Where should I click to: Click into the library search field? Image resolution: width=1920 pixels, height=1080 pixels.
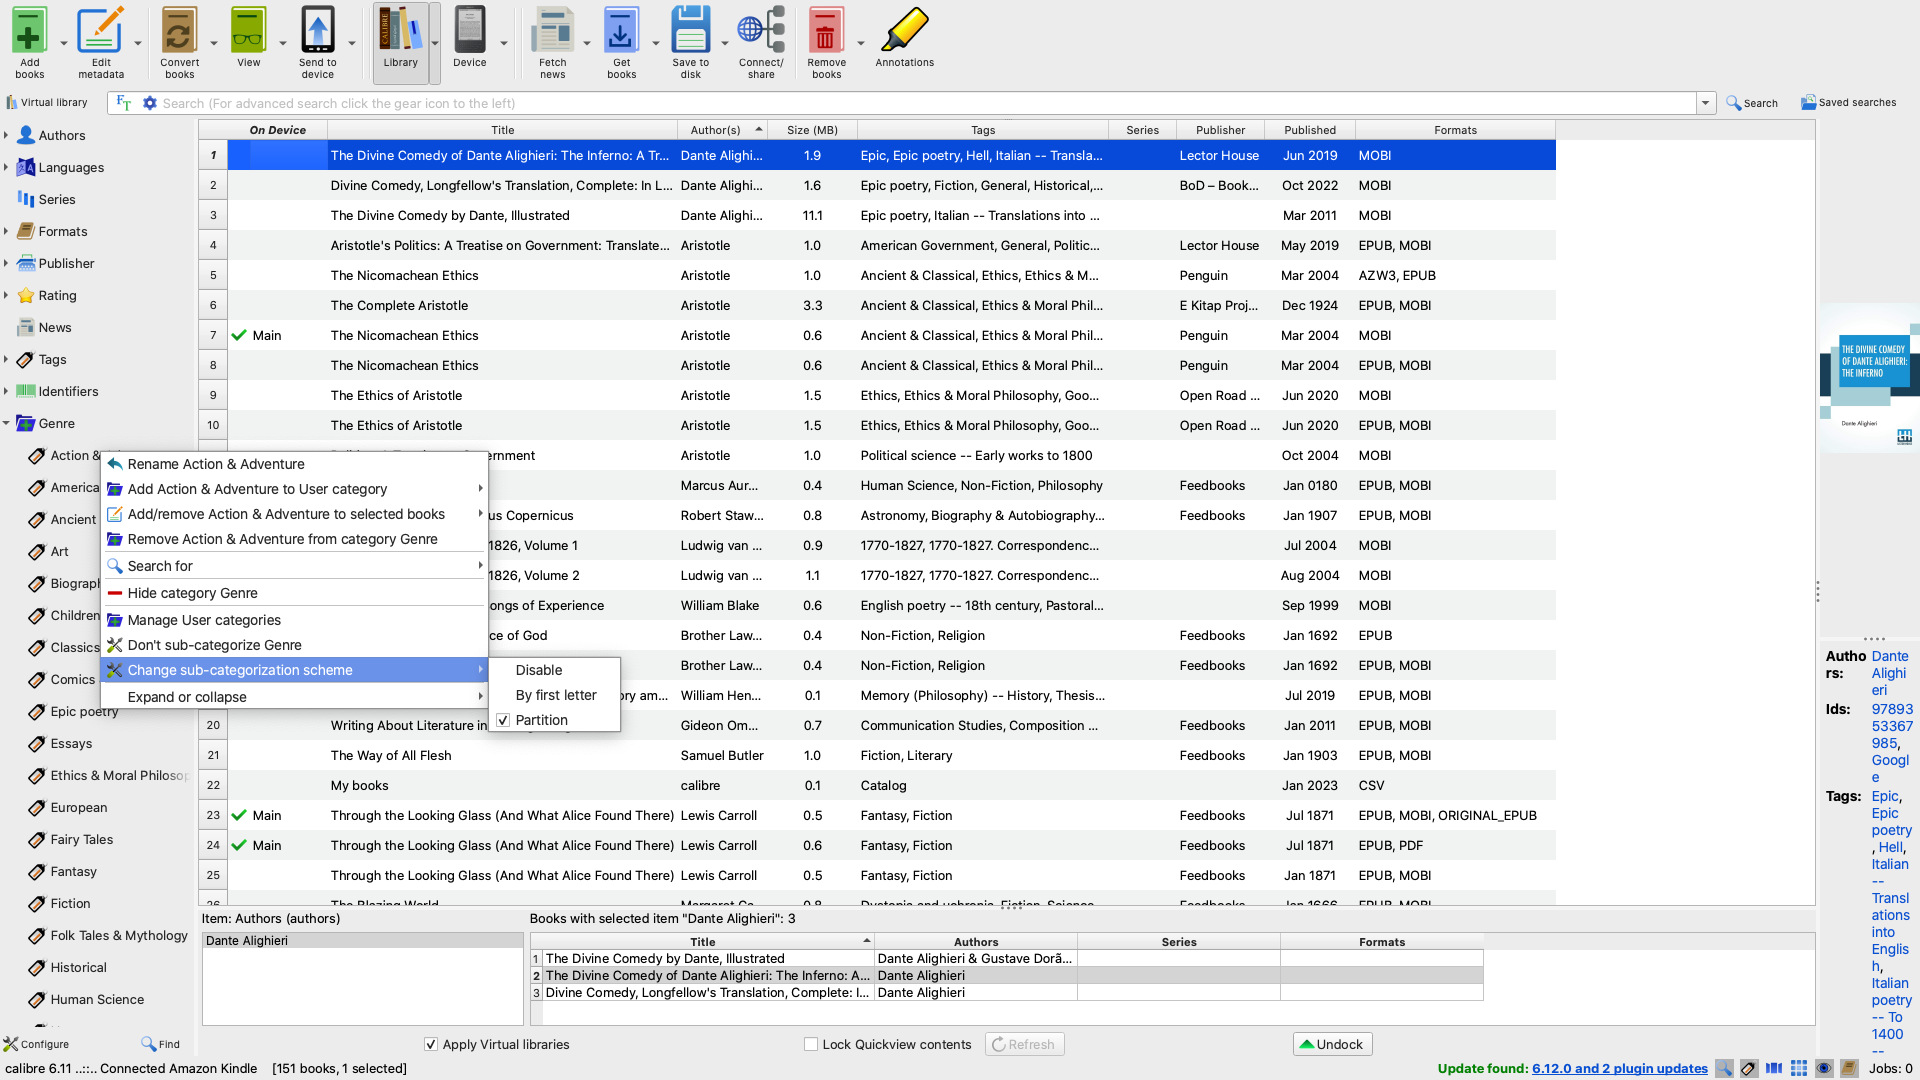coord(900,103)
